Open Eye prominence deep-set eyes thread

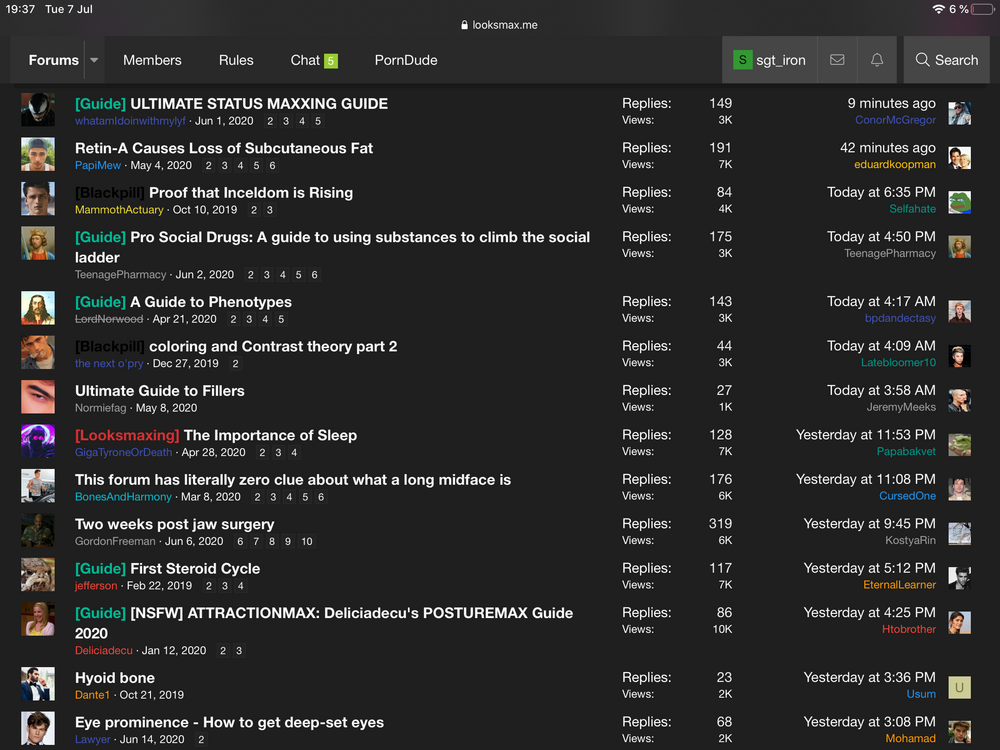click(230, 723)
